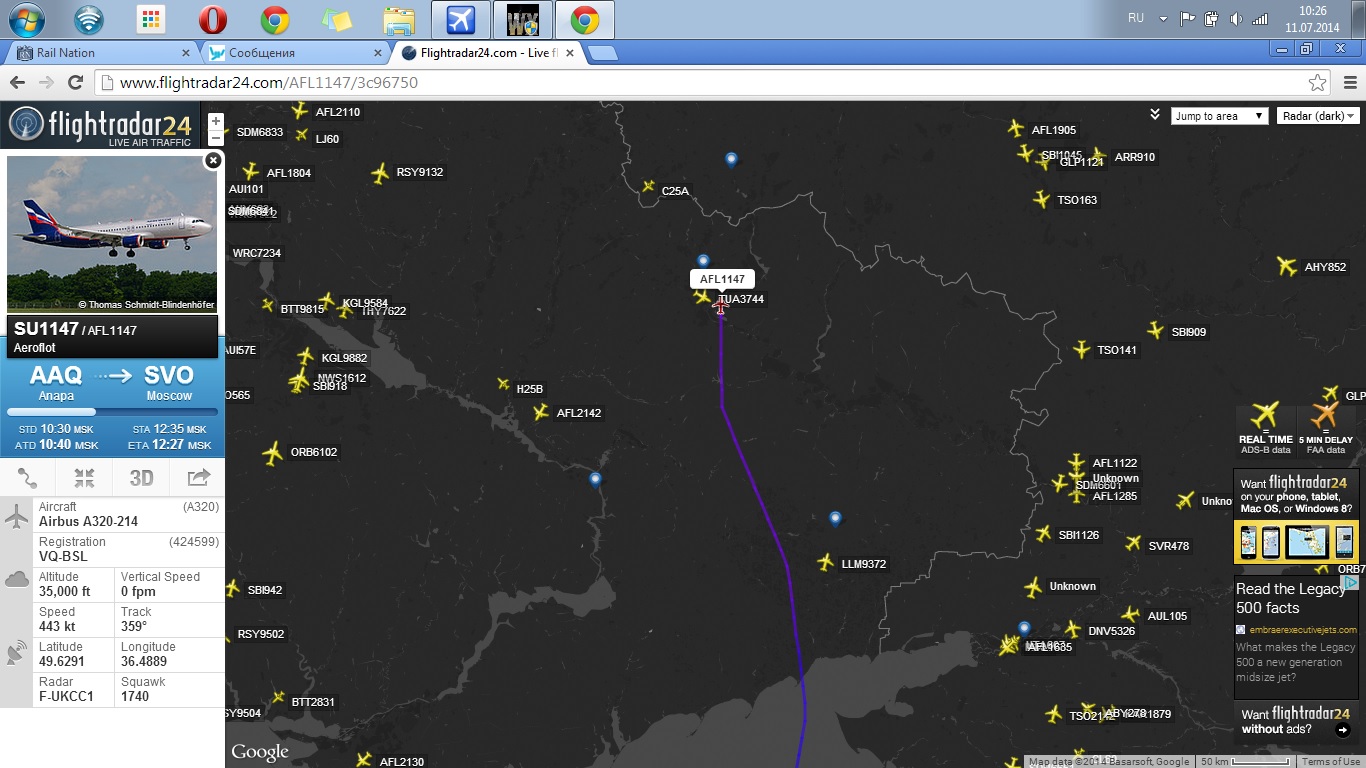This screenshot has height=768, width=1366.
Task: Select aircraft SVR478 on map
Action: (1133, 543)
